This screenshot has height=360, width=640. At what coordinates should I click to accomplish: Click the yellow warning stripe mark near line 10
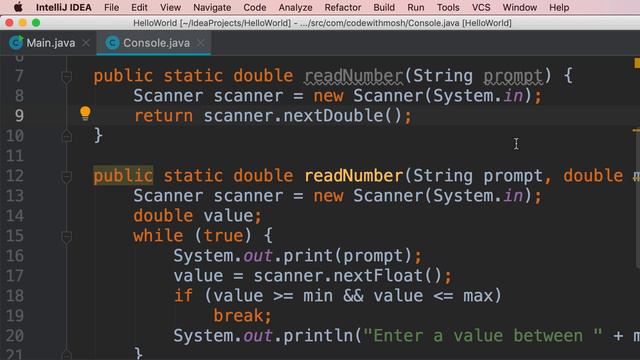(x=636, y=131)
